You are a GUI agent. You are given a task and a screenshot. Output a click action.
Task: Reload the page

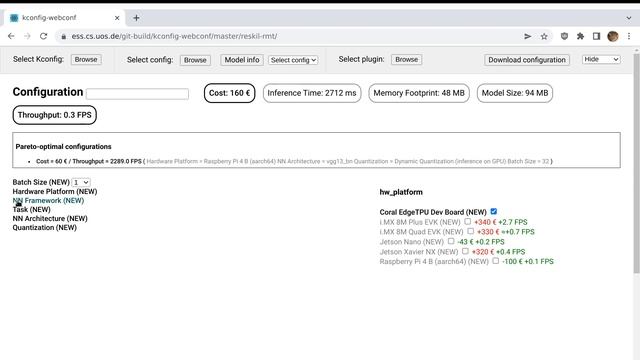coord(43,36)
